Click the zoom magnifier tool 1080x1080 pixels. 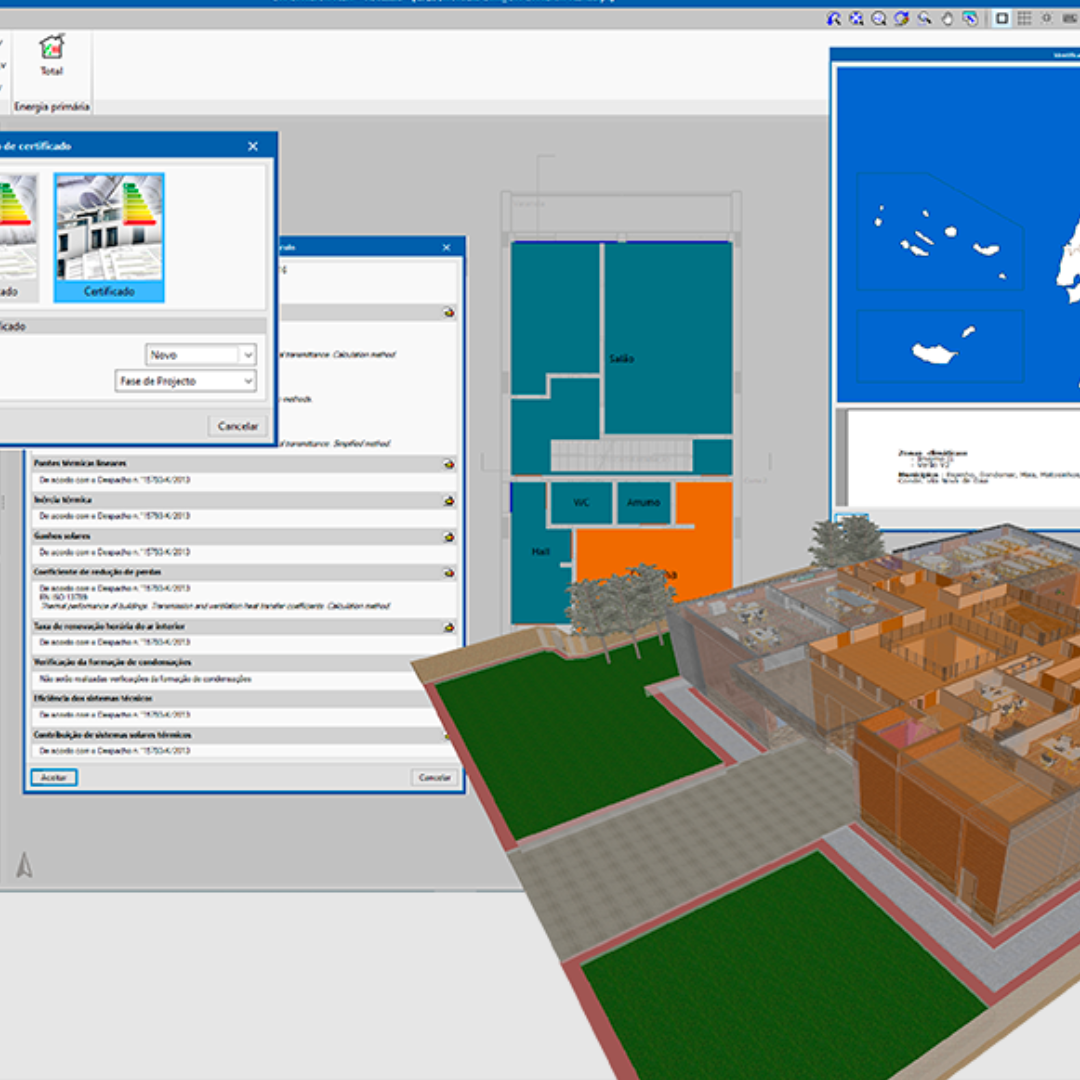coord(879,18)
